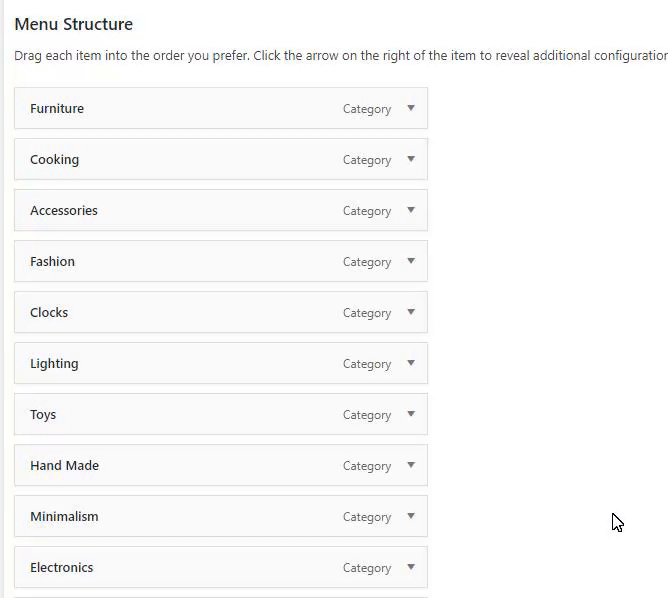Expand the Electronics menu item arrow
Viewport: 668px width, 598px height.
pyautogui.click(x=410, y=567)
